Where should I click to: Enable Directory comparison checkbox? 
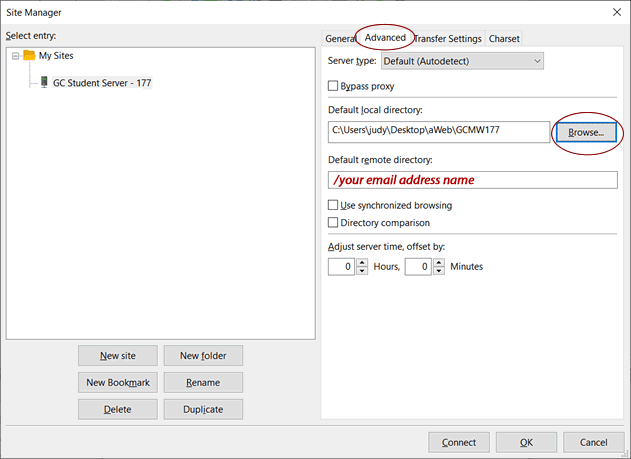point(334,222)
